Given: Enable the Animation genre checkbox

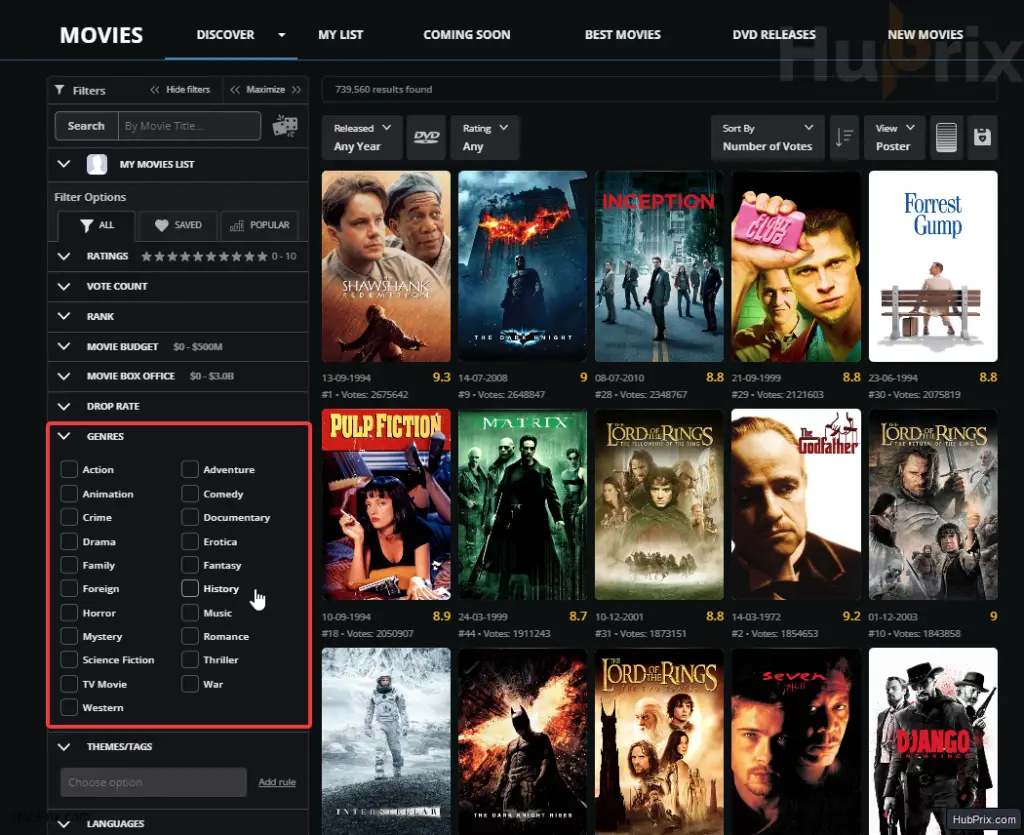Looking at the screenshot, I should (69, 494).
